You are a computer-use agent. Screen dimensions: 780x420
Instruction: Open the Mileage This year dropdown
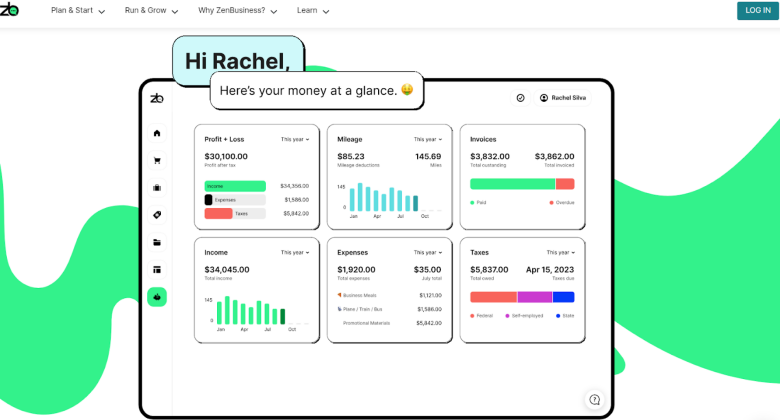[428, 139]
